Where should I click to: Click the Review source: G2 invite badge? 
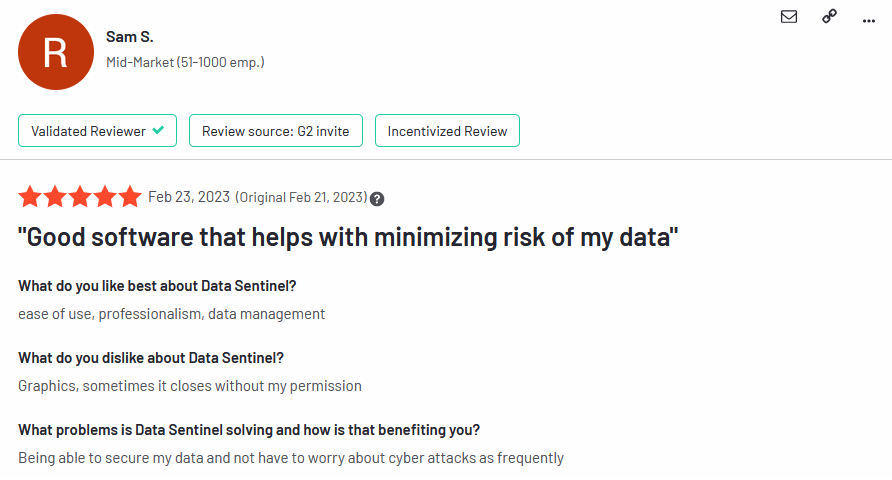click(275, 131)
